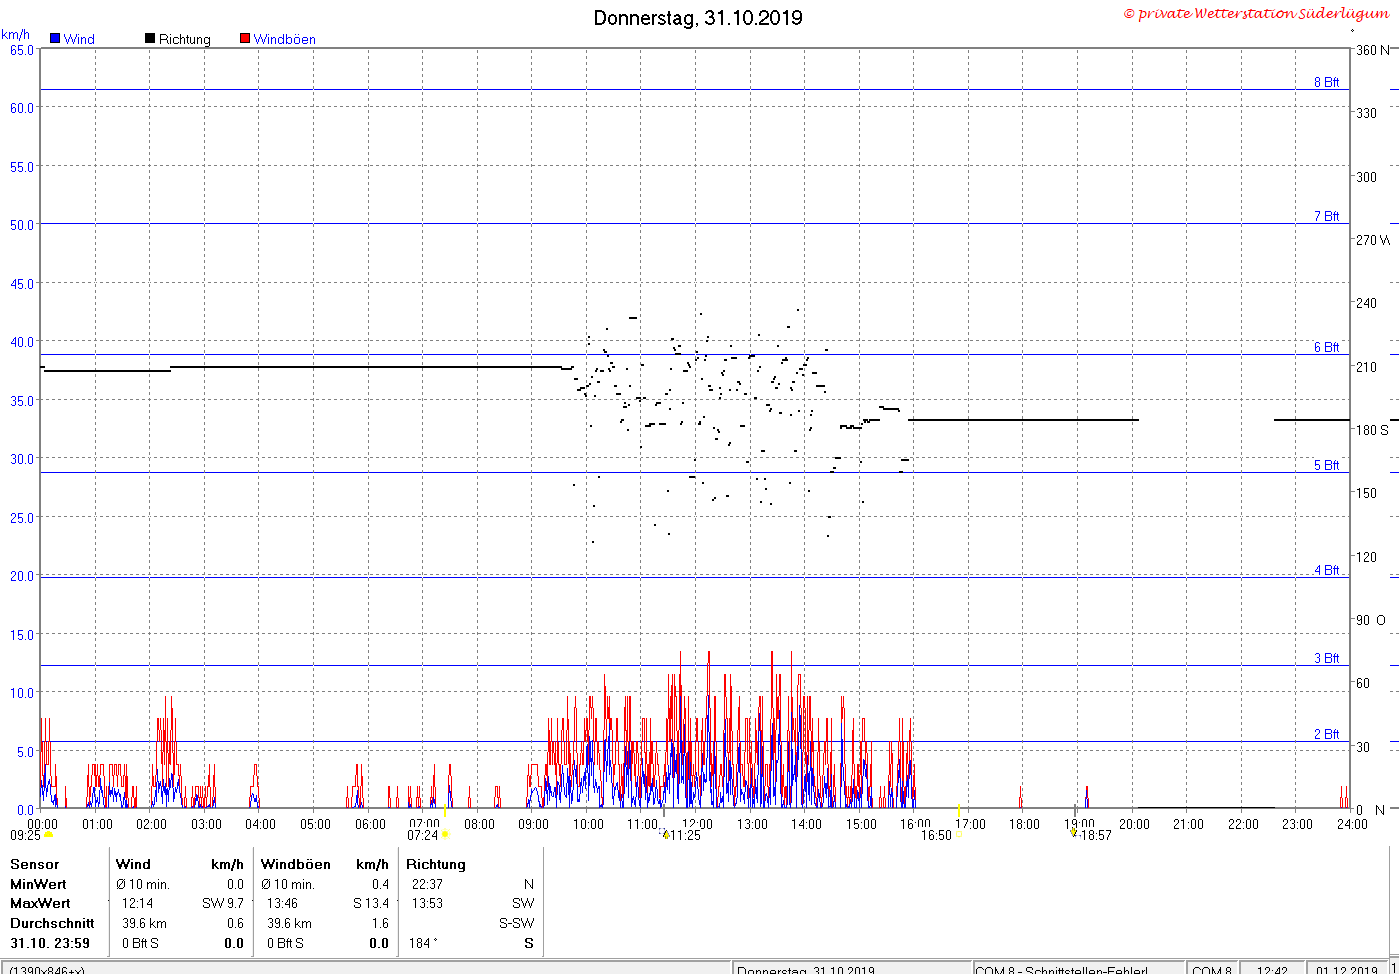1400x974 pixels.
Task: Click the Windböen legend label
Action: click(x=285, y=39)
